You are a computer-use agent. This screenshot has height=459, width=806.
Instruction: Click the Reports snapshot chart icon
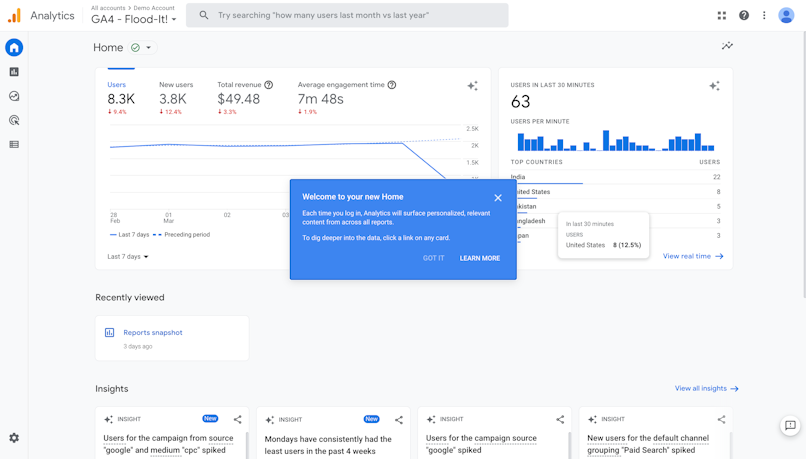coord(109,333)
